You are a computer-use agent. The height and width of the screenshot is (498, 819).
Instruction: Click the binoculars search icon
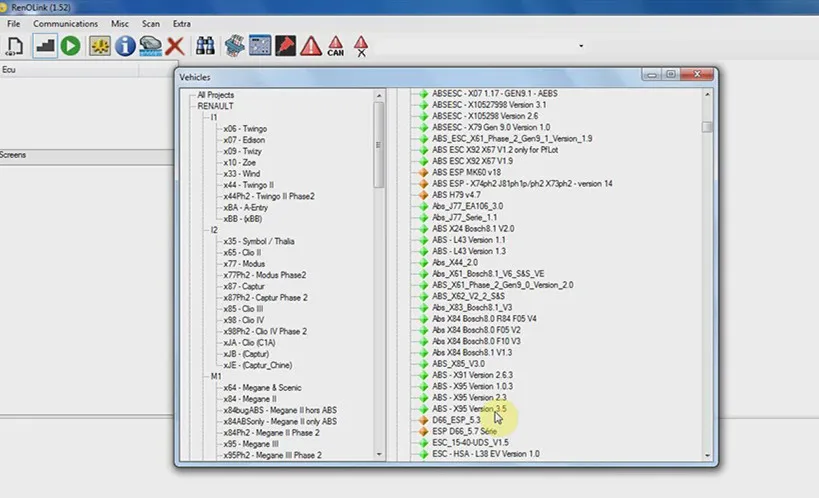tap(205, 46)
